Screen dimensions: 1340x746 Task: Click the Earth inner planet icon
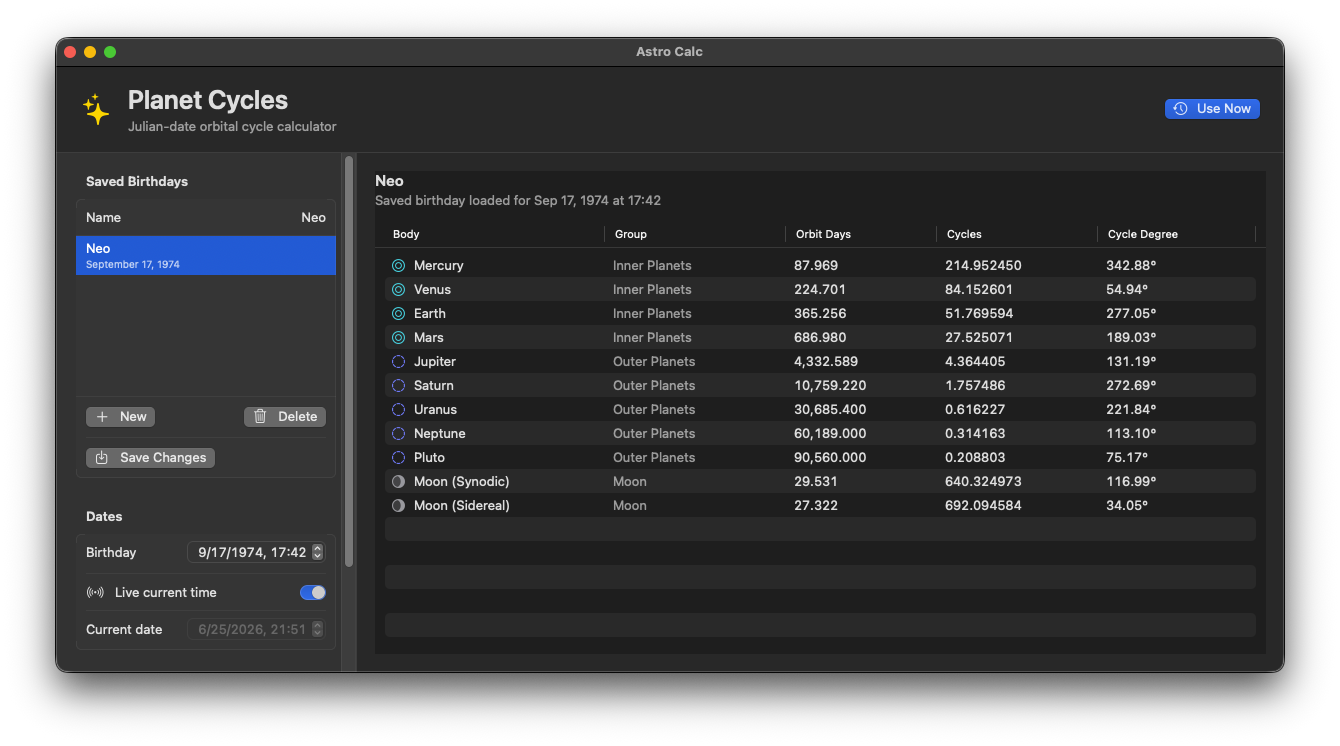(398, 314)
